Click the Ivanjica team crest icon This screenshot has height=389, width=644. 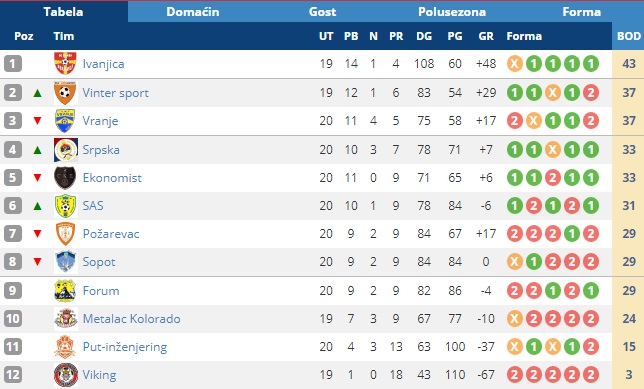(65, 64)
